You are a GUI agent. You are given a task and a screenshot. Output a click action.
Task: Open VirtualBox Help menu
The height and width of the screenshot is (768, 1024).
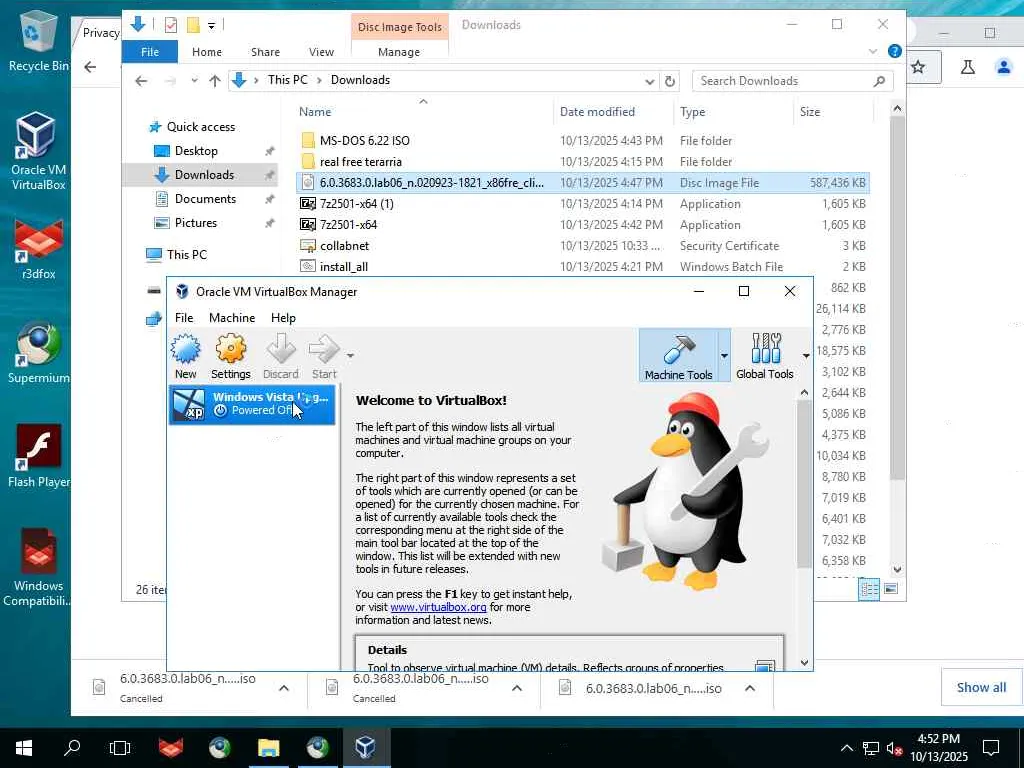[283, 318]
